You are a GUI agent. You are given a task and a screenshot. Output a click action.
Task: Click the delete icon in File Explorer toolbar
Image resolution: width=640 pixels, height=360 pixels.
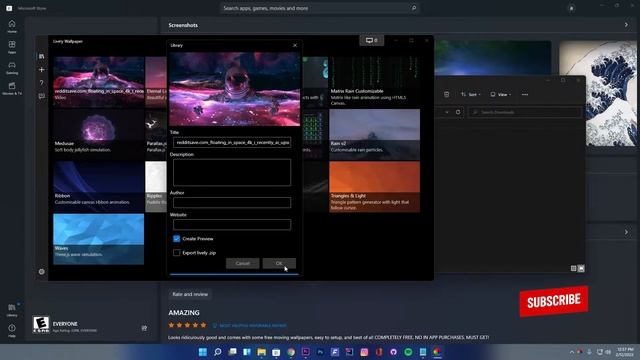[x=447, y=94]
